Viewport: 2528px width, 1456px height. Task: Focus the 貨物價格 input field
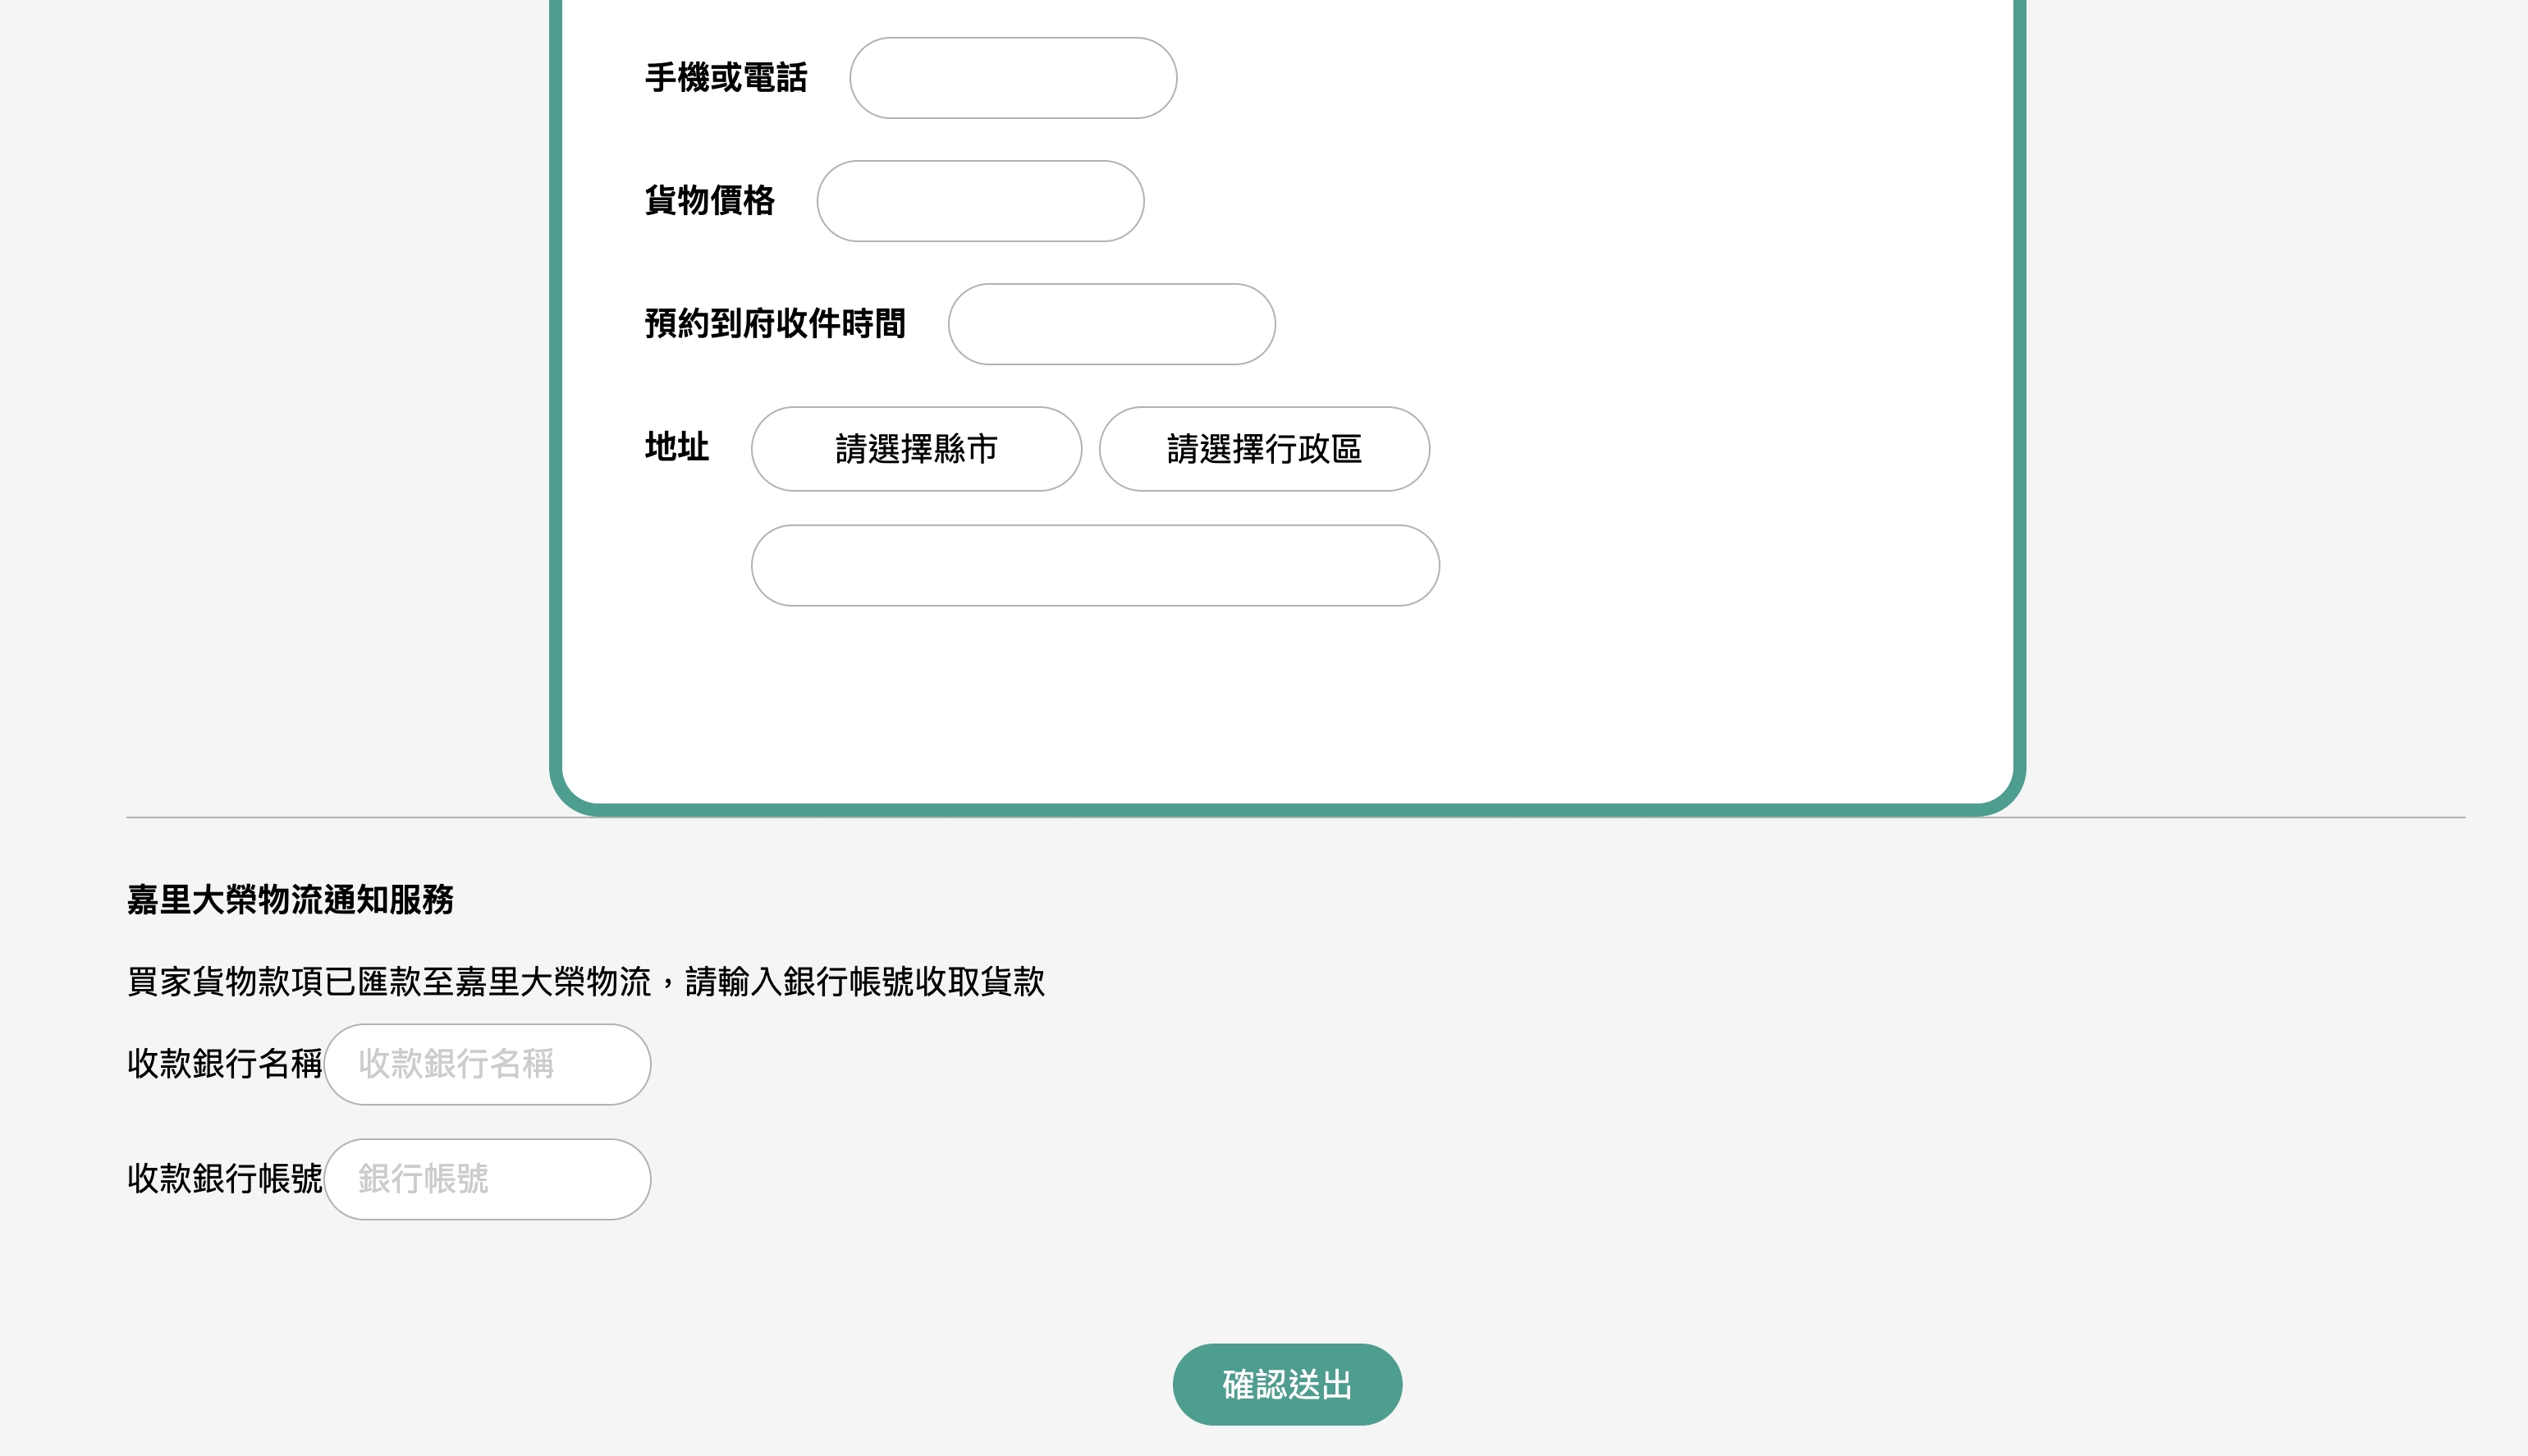tap(980, 201)
